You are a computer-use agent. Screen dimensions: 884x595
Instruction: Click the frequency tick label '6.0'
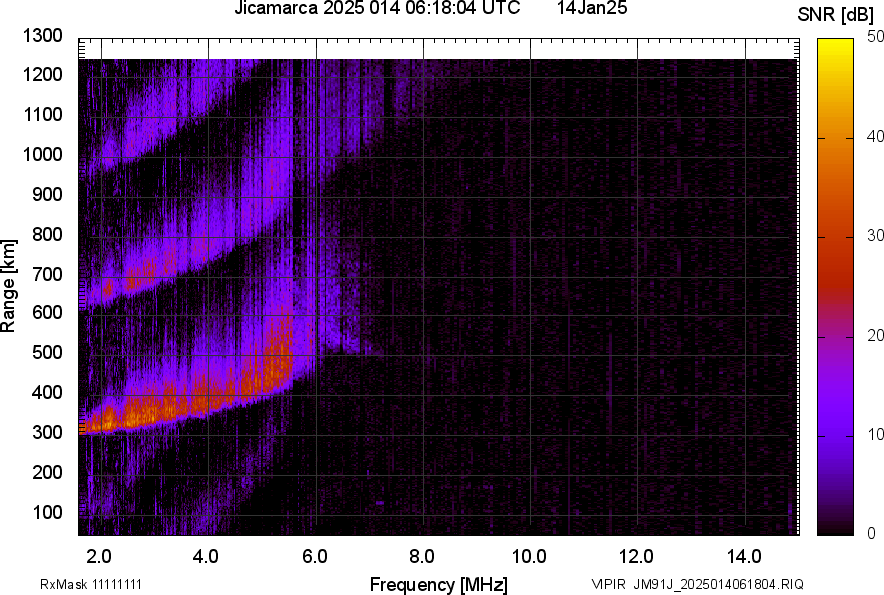click(x=315, y=557)
